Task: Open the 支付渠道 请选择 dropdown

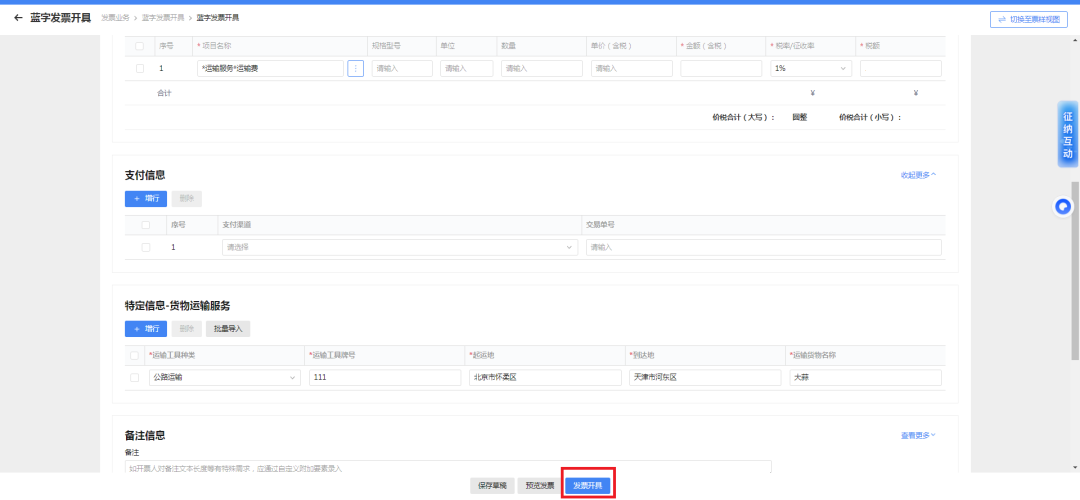Action: (x=400, y=247)
